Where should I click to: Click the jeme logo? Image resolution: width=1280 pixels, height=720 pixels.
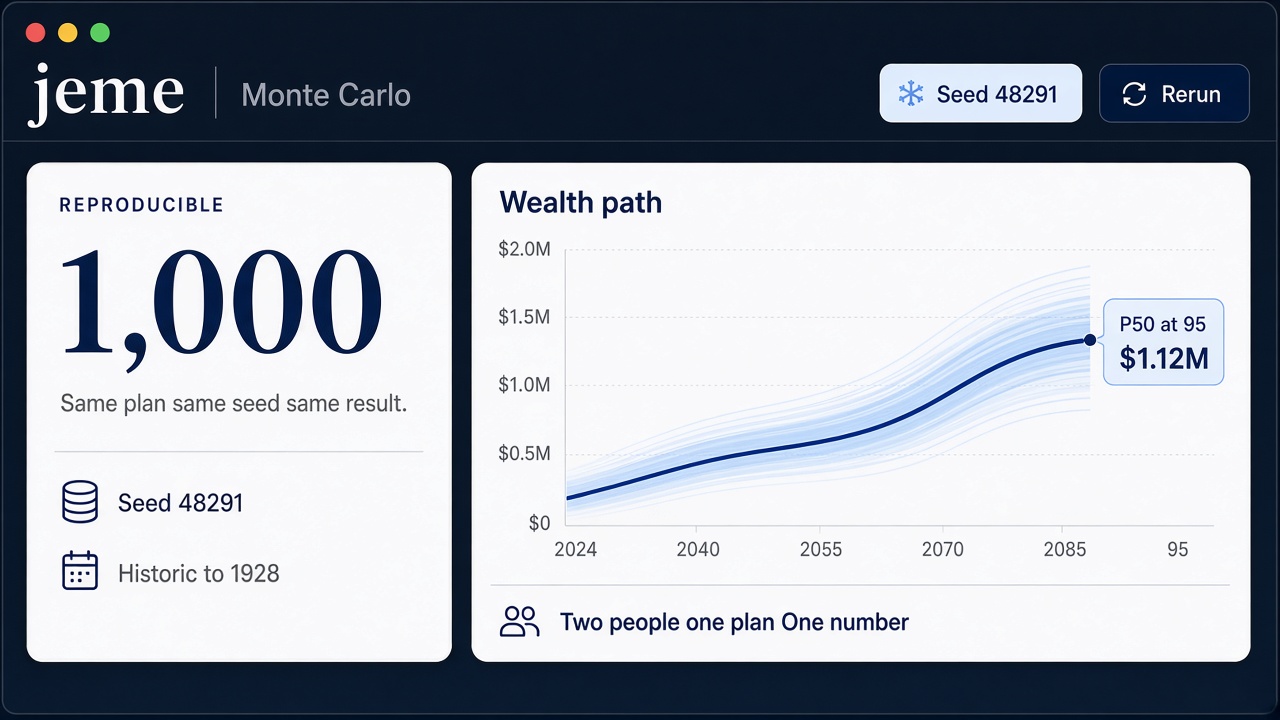click(x=106, y=94)
